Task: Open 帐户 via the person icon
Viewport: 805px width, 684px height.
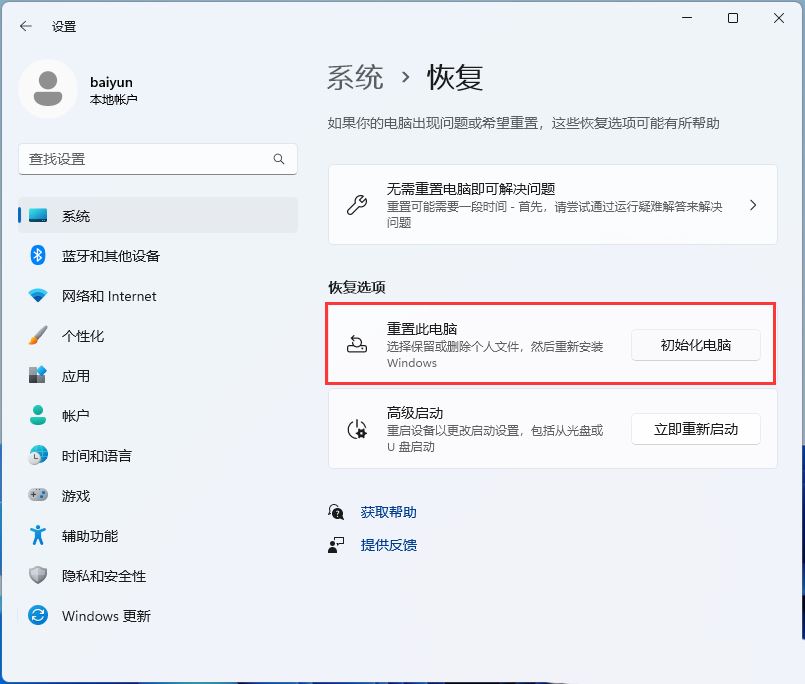Action: tap(38, 415)
